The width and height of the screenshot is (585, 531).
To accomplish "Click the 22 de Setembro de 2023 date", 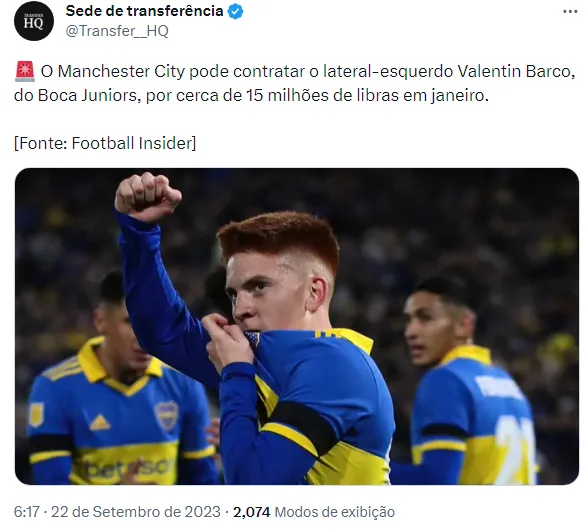I will coord(136,512).
